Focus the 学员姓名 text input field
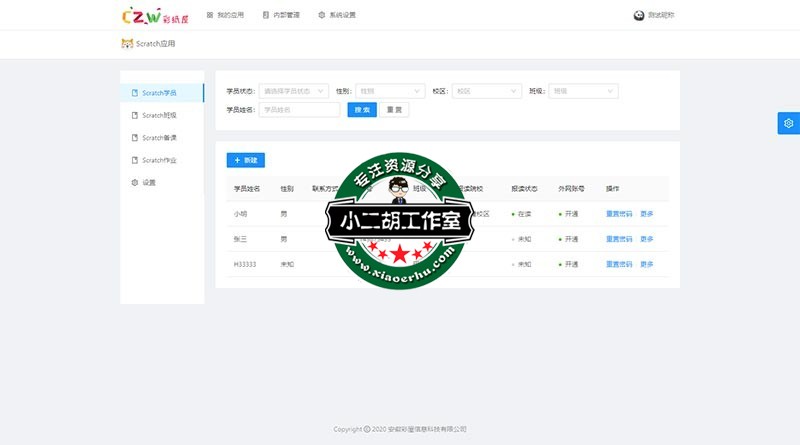This screenshot has height=445, width=800. click(299, 110)
